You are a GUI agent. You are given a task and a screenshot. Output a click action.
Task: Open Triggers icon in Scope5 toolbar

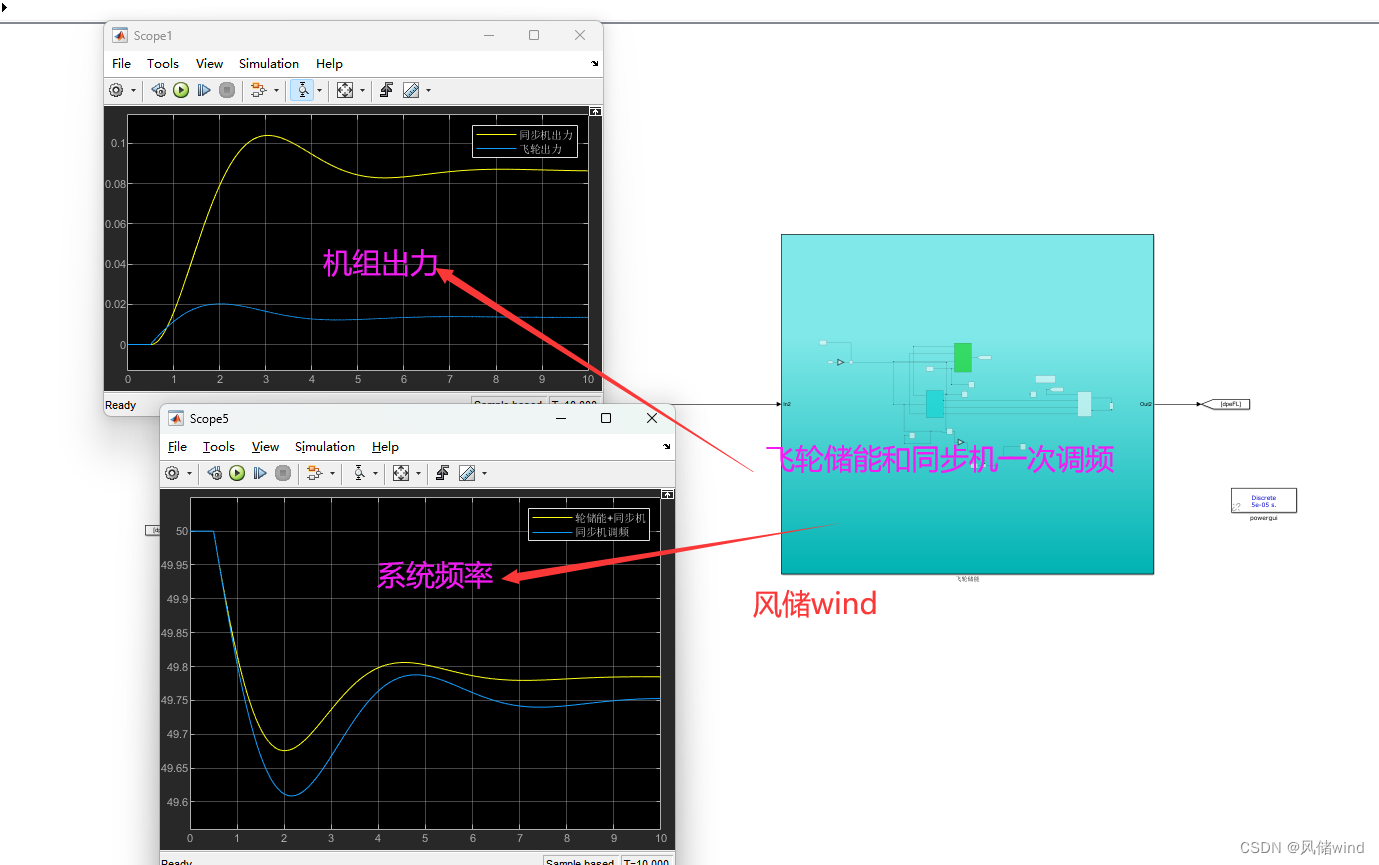[x=443, y=473]
